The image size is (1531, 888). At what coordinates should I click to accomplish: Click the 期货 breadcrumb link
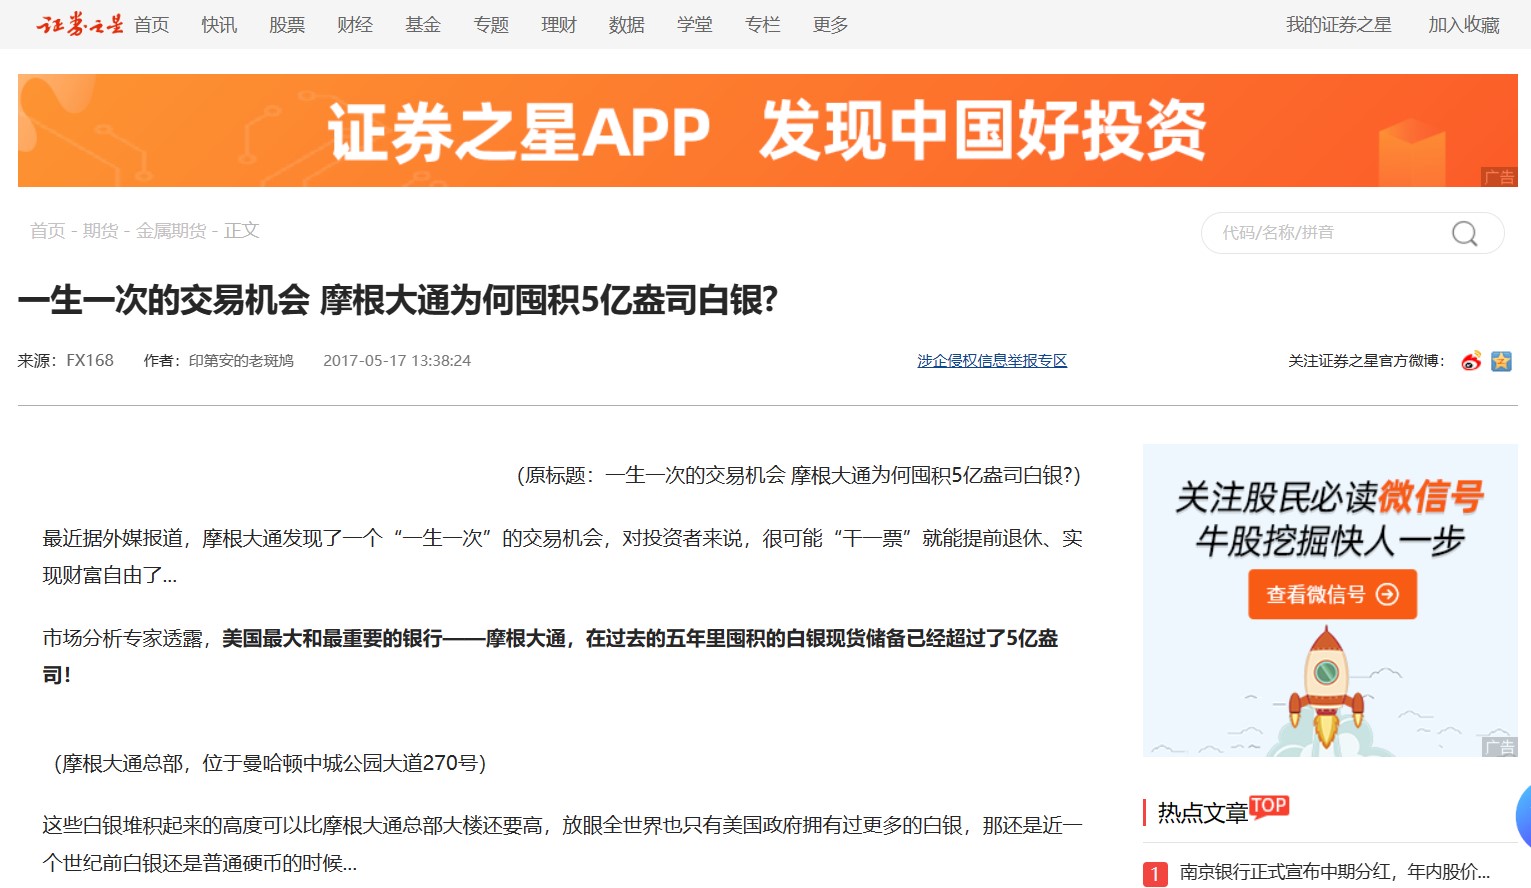click(x=101, y=231)
